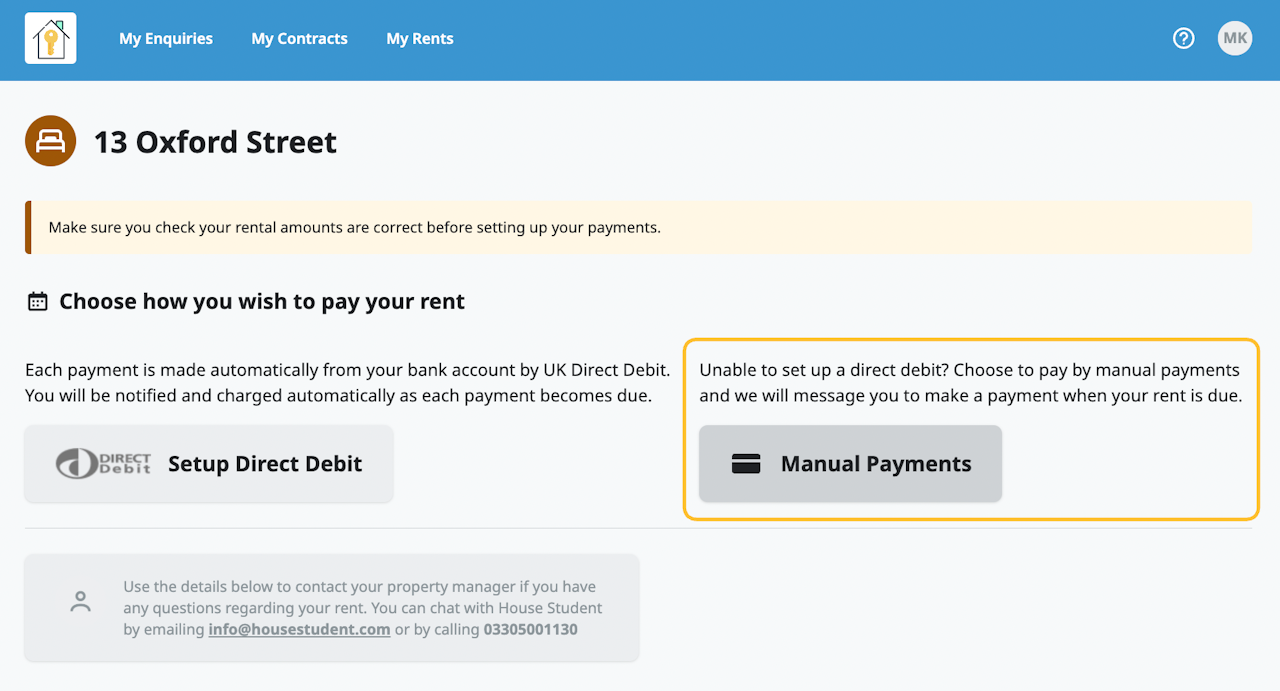Click the credit card icon
Viewport: 1280px width, 691px height.
coord(746,464)
